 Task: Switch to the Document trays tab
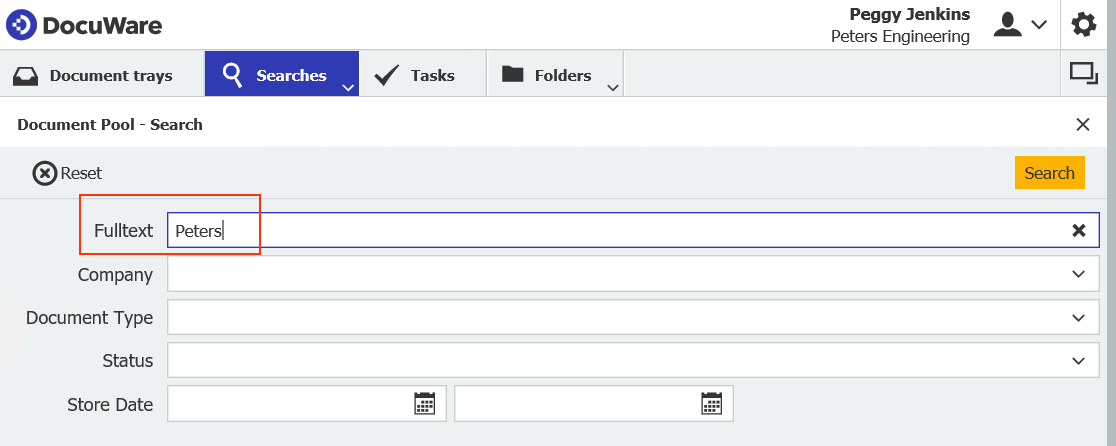(94, 75)
